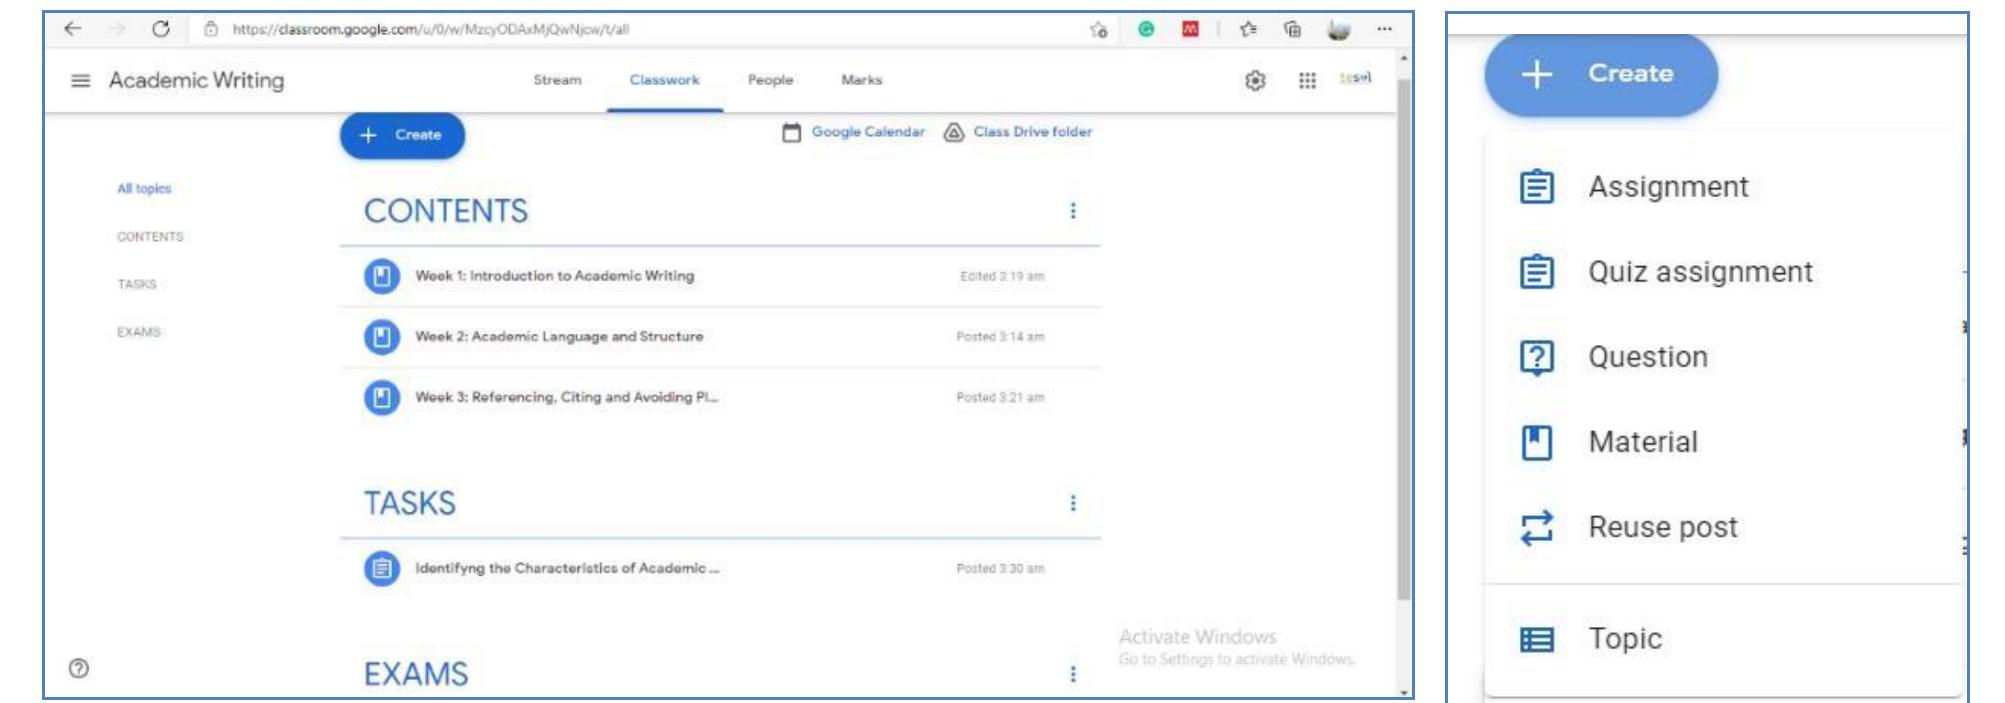Viewport: 2005px width, 703px height.
Task: Open the Google apps grid icon
Action: coord(1307,81)
